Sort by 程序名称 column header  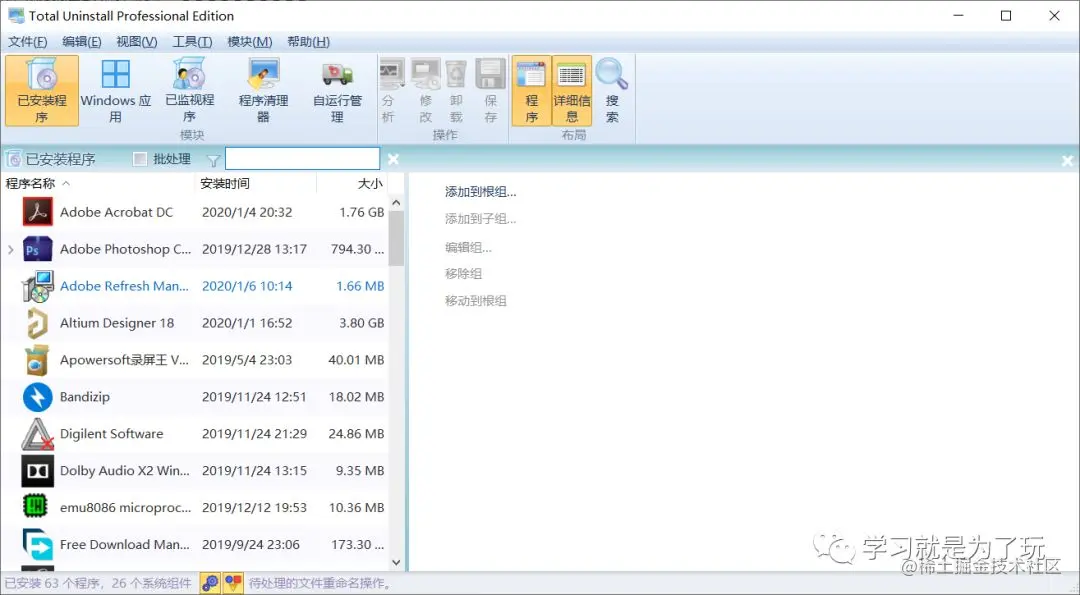tap(30, 183)
